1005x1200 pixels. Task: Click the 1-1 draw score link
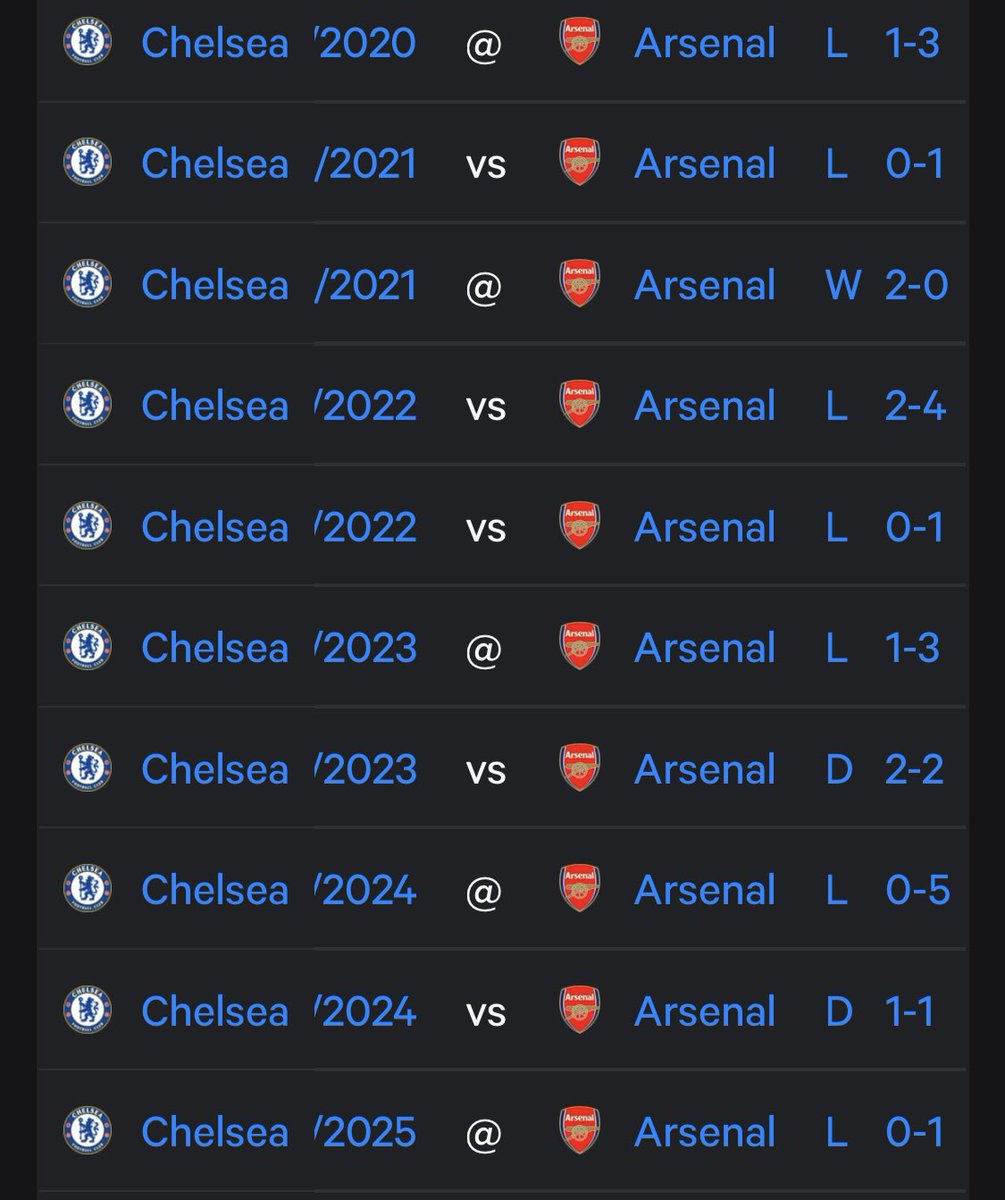(910, 1011)
